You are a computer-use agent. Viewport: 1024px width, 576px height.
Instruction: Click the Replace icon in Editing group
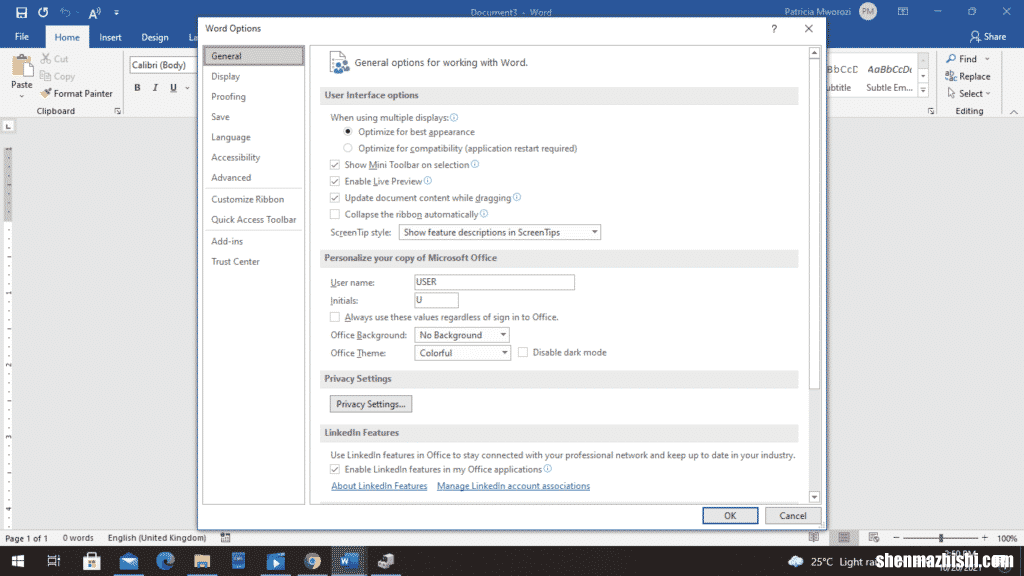tap(951, 76)
